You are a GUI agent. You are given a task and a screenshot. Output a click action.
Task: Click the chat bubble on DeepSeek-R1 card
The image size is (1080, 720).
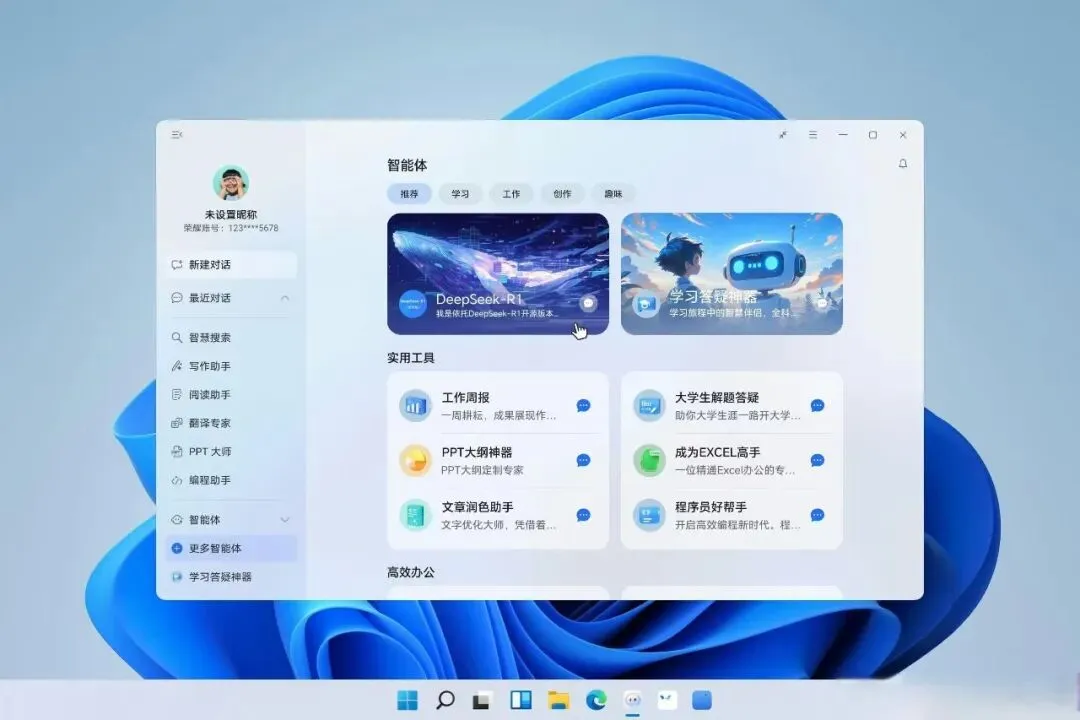[x=588, y=303]
